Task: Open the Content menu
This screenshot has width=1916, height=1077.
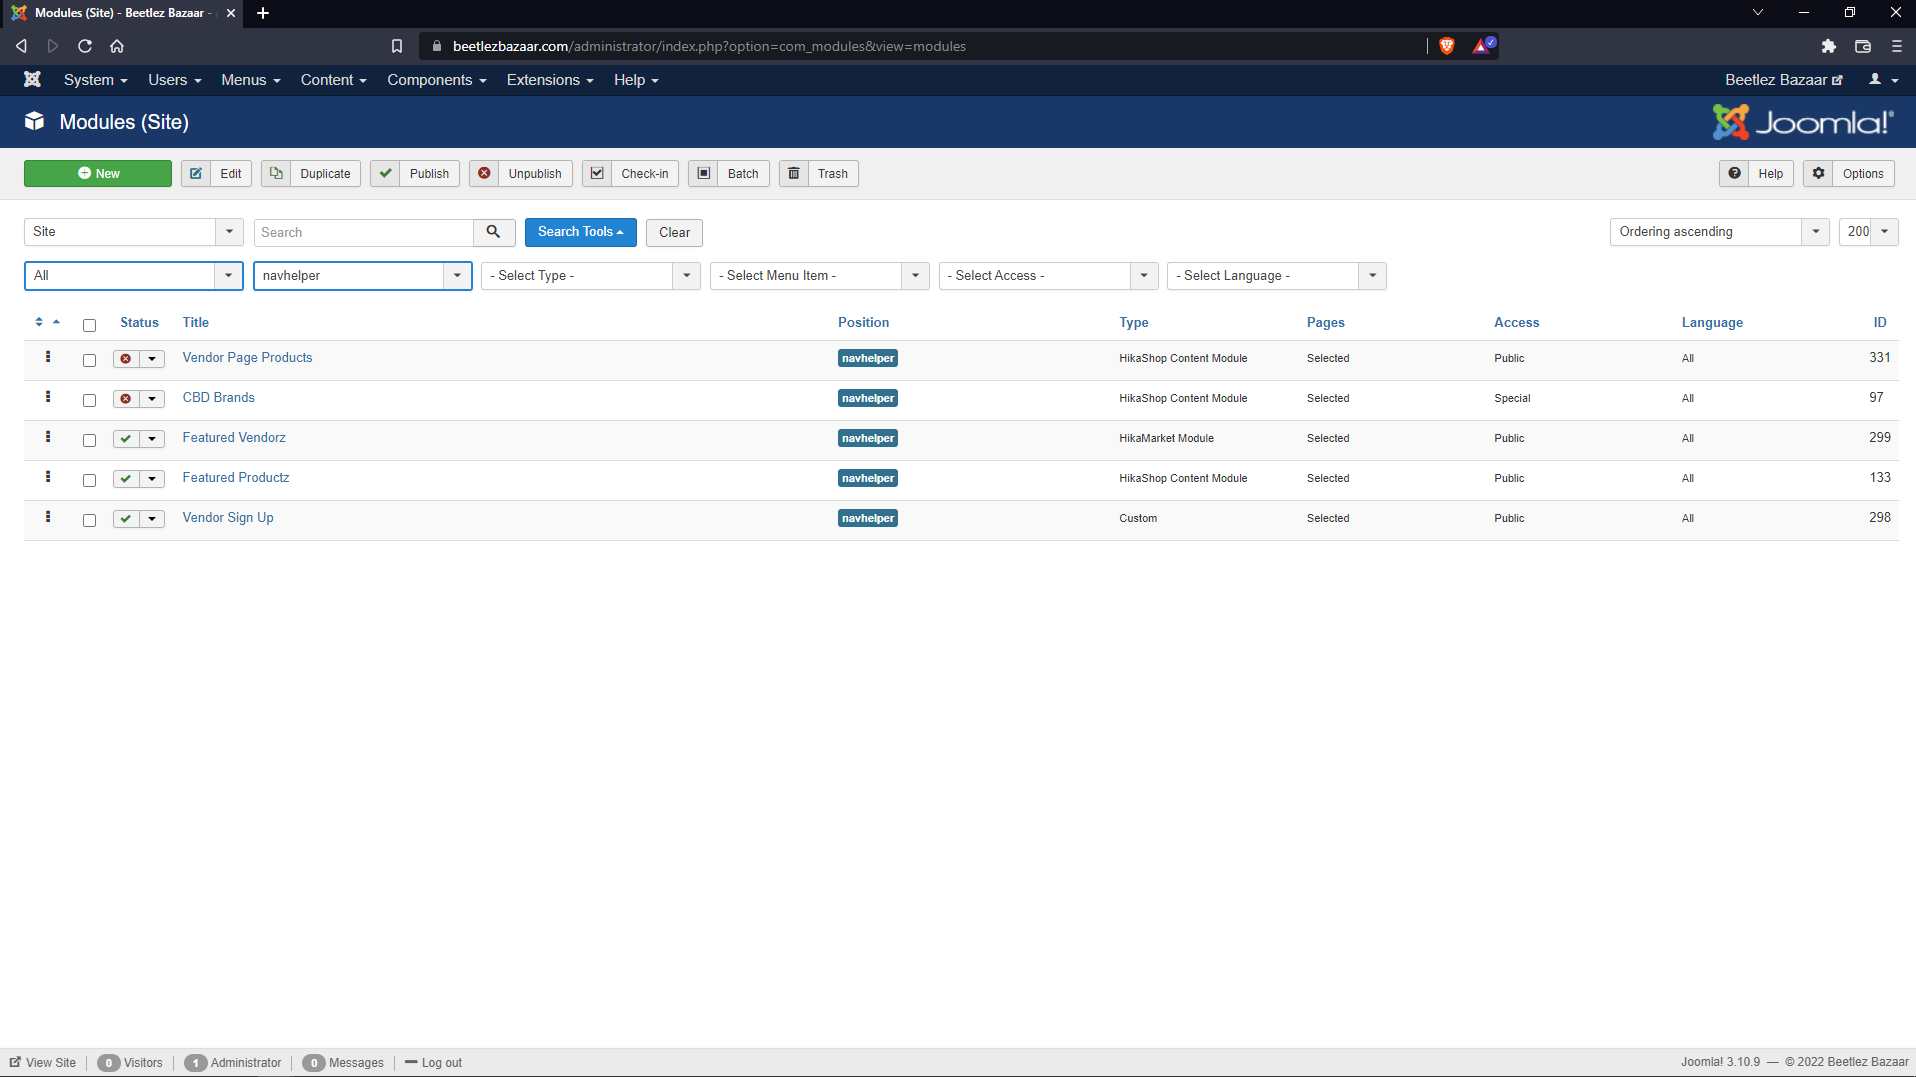Action: (334, 80)
